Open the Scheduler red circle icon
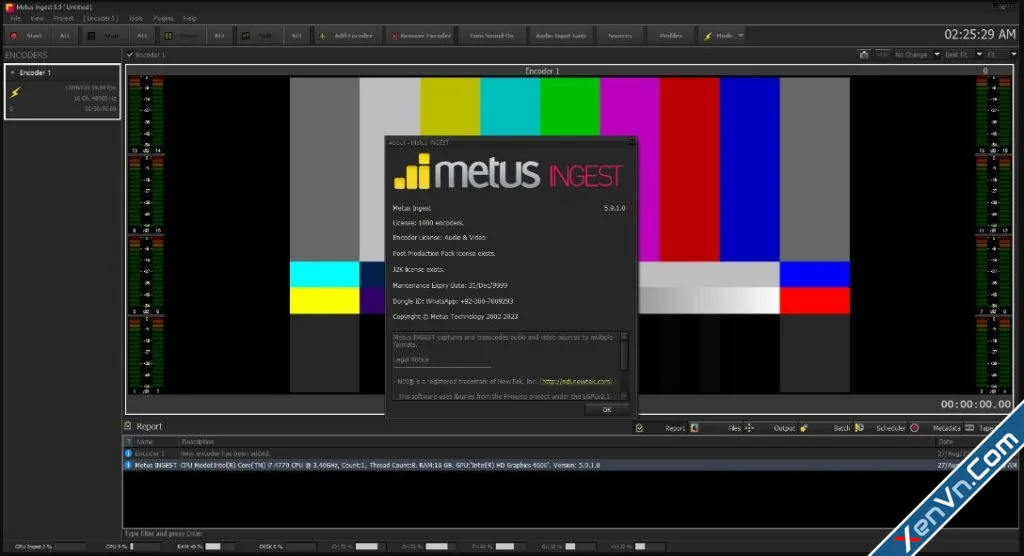1024x556 pixels. [914, 428]
